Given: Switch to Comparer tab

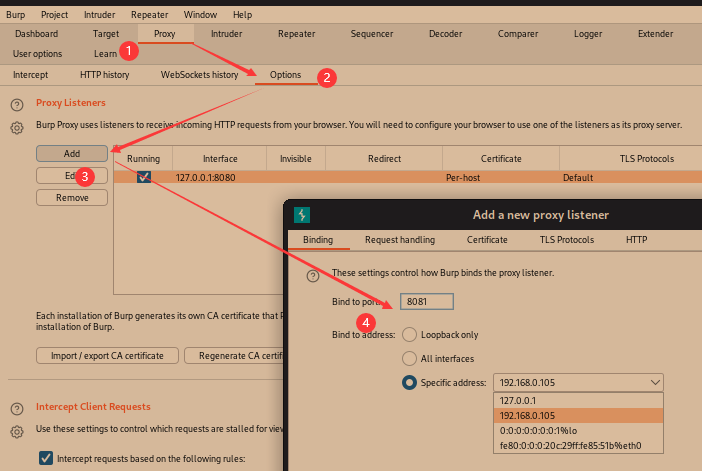Looking at the screenshot, I should 518,34.
